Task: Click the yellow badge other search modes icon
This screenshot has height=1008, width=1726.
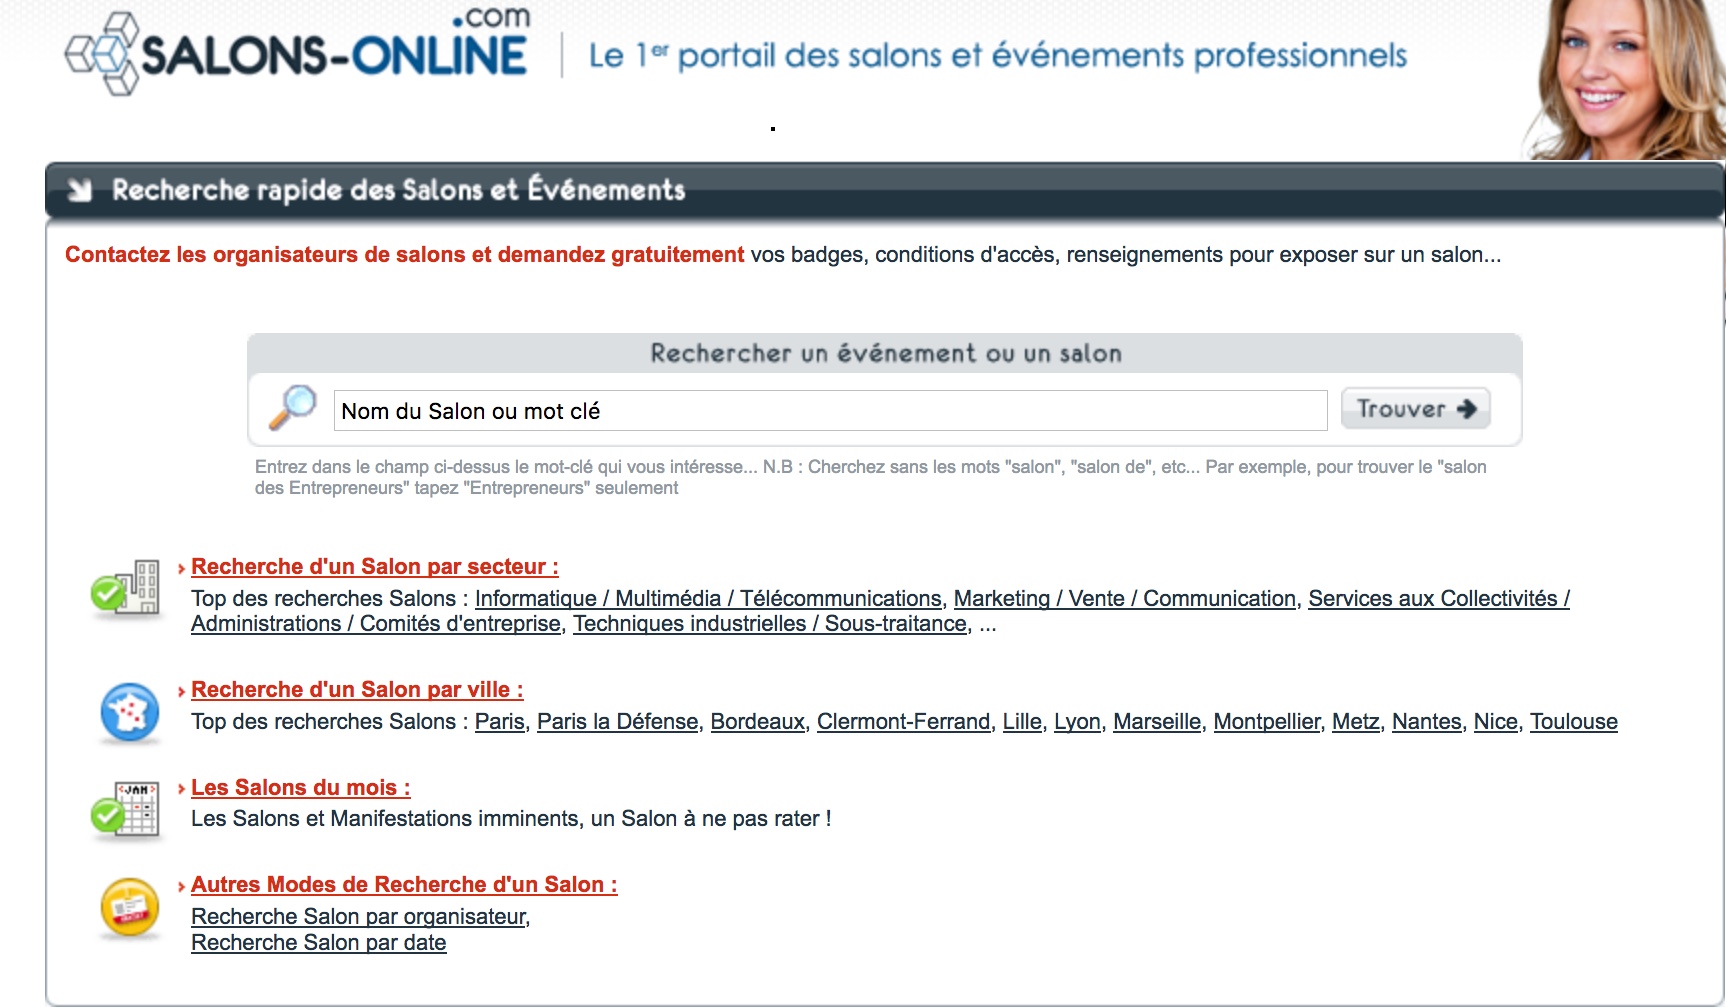Action: pos(130,907)
